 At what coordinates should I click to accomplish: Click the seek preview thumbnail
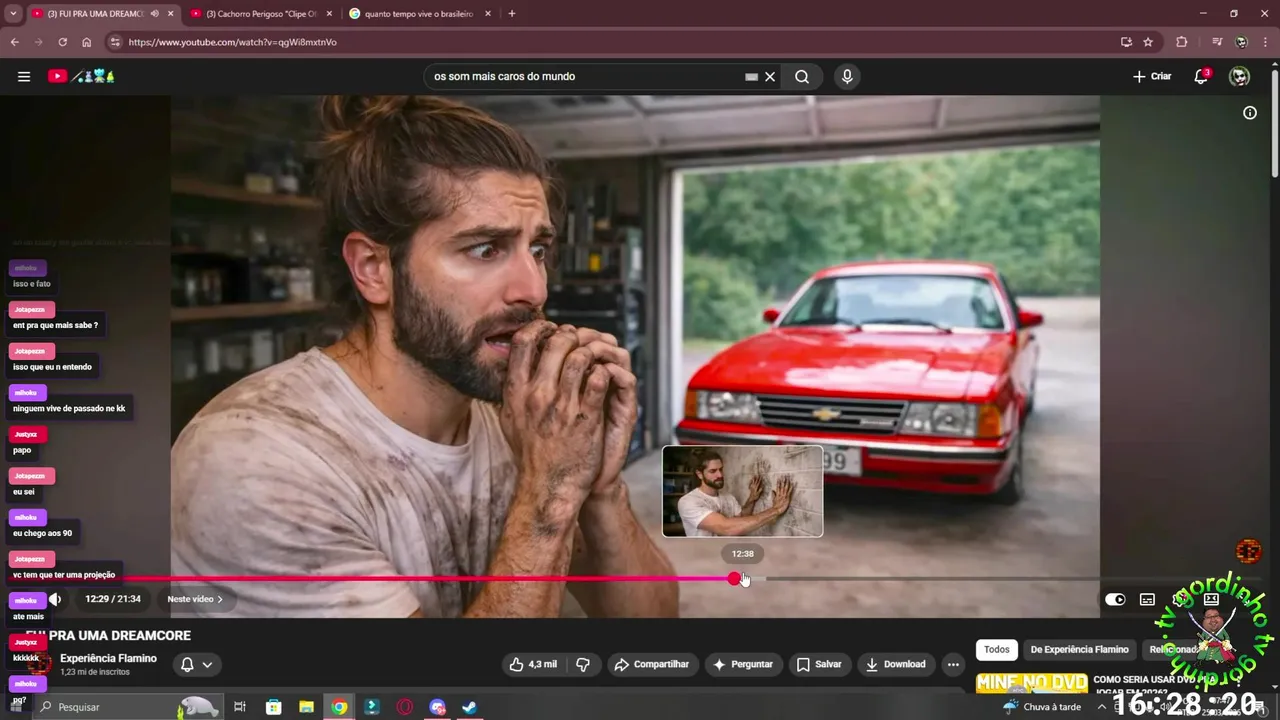(x=742, y=491)
